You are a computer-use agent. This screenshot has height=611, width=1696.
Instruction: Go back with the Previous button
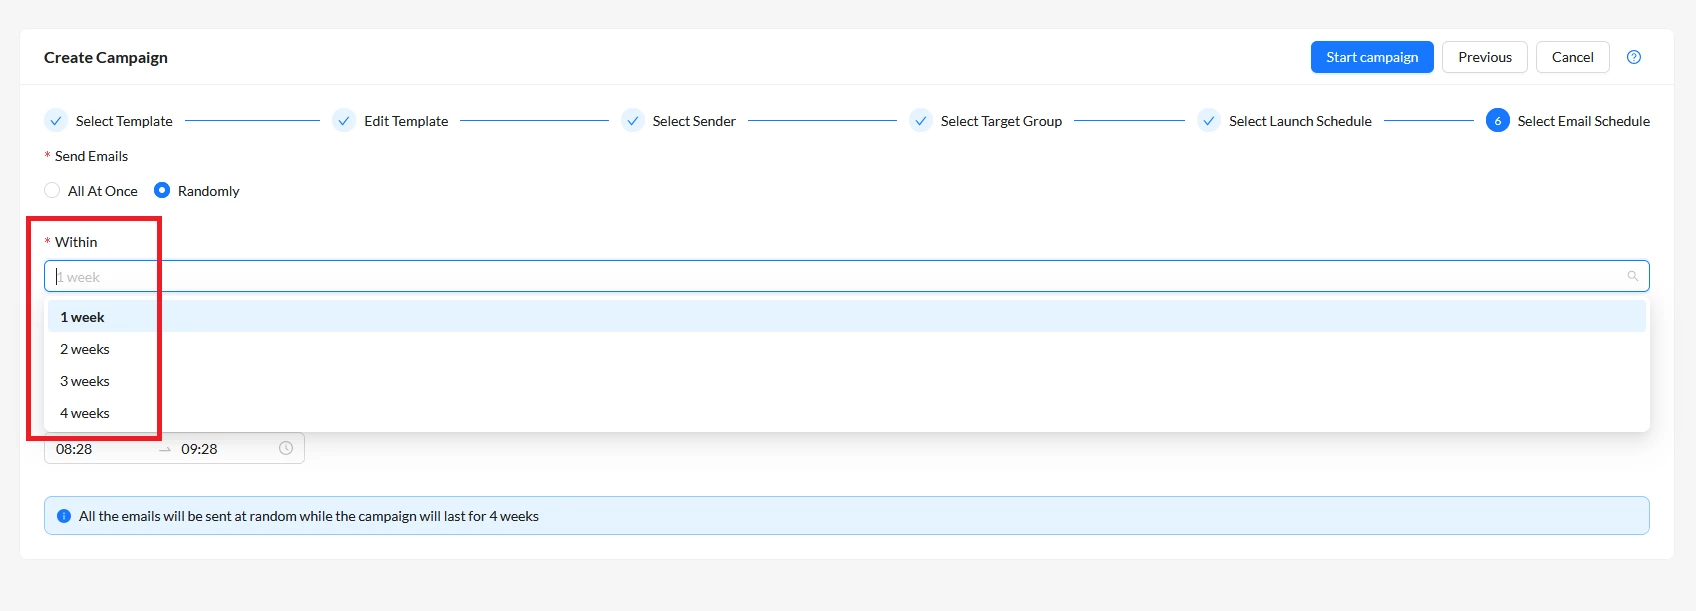coord(1485,57)
